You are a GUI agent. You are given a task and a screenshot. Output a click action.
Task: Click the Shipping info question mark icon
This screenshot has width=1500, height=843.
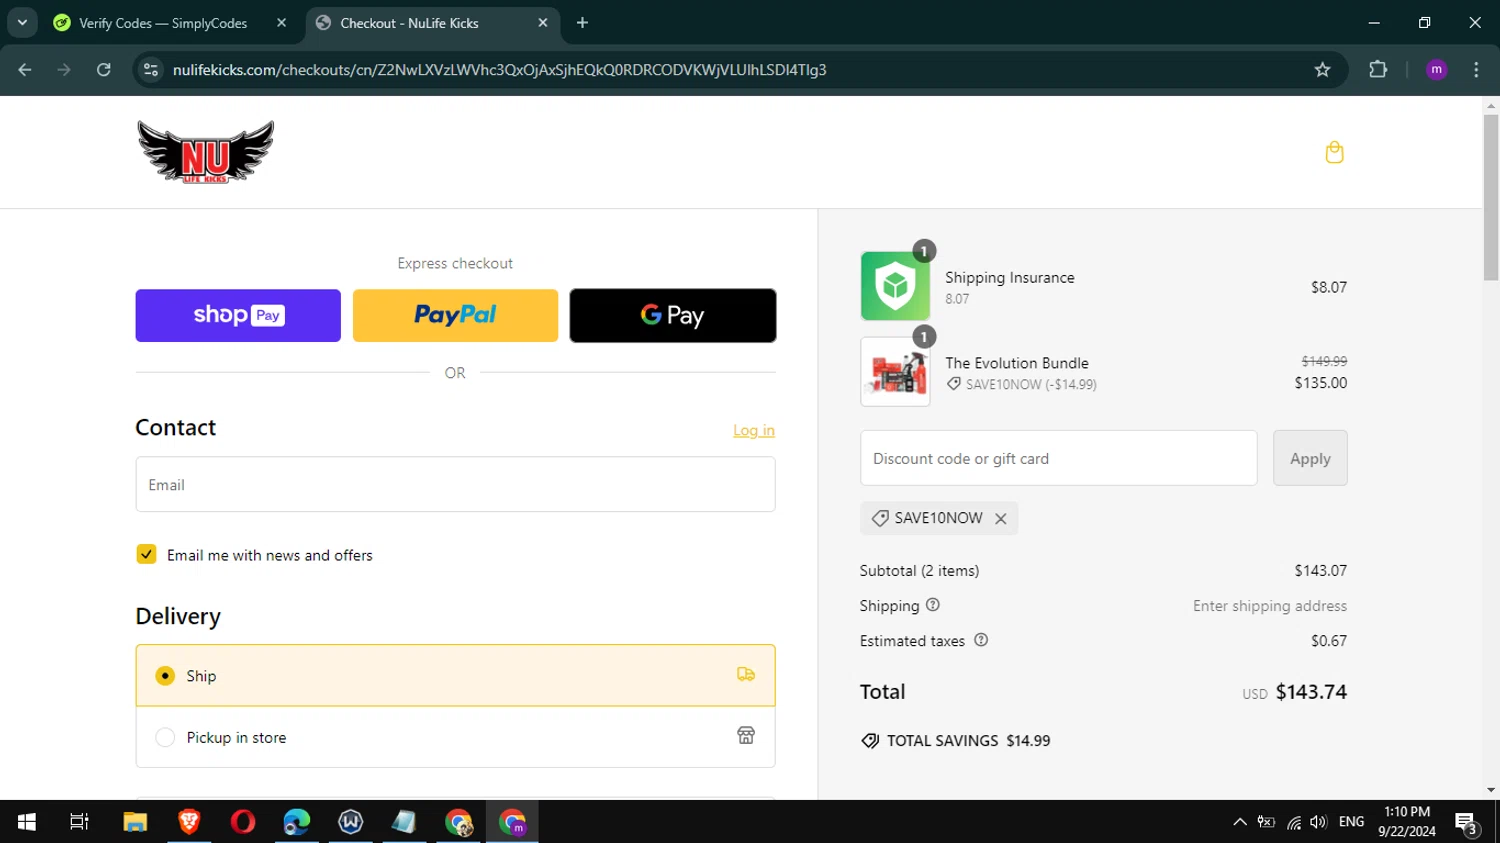tap(933, 605)
